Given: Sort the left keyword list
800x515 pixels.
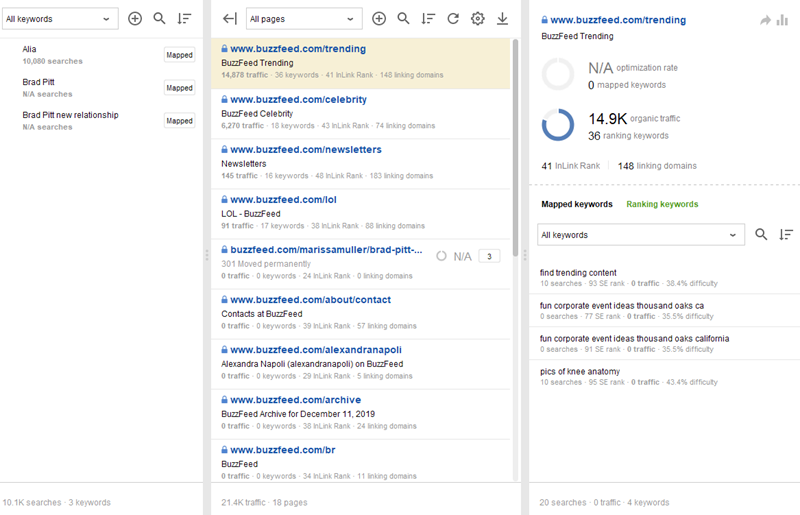Looking at the screenshot, I should pyautogui.click(x=184, y=19).
